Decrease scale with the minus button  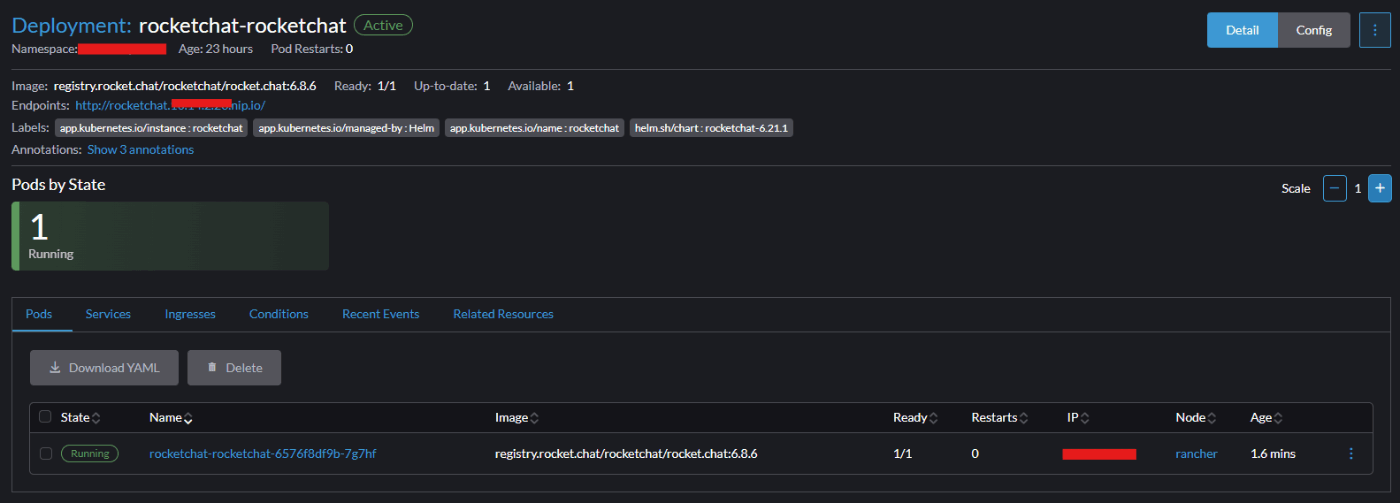tap(1335, 188)
